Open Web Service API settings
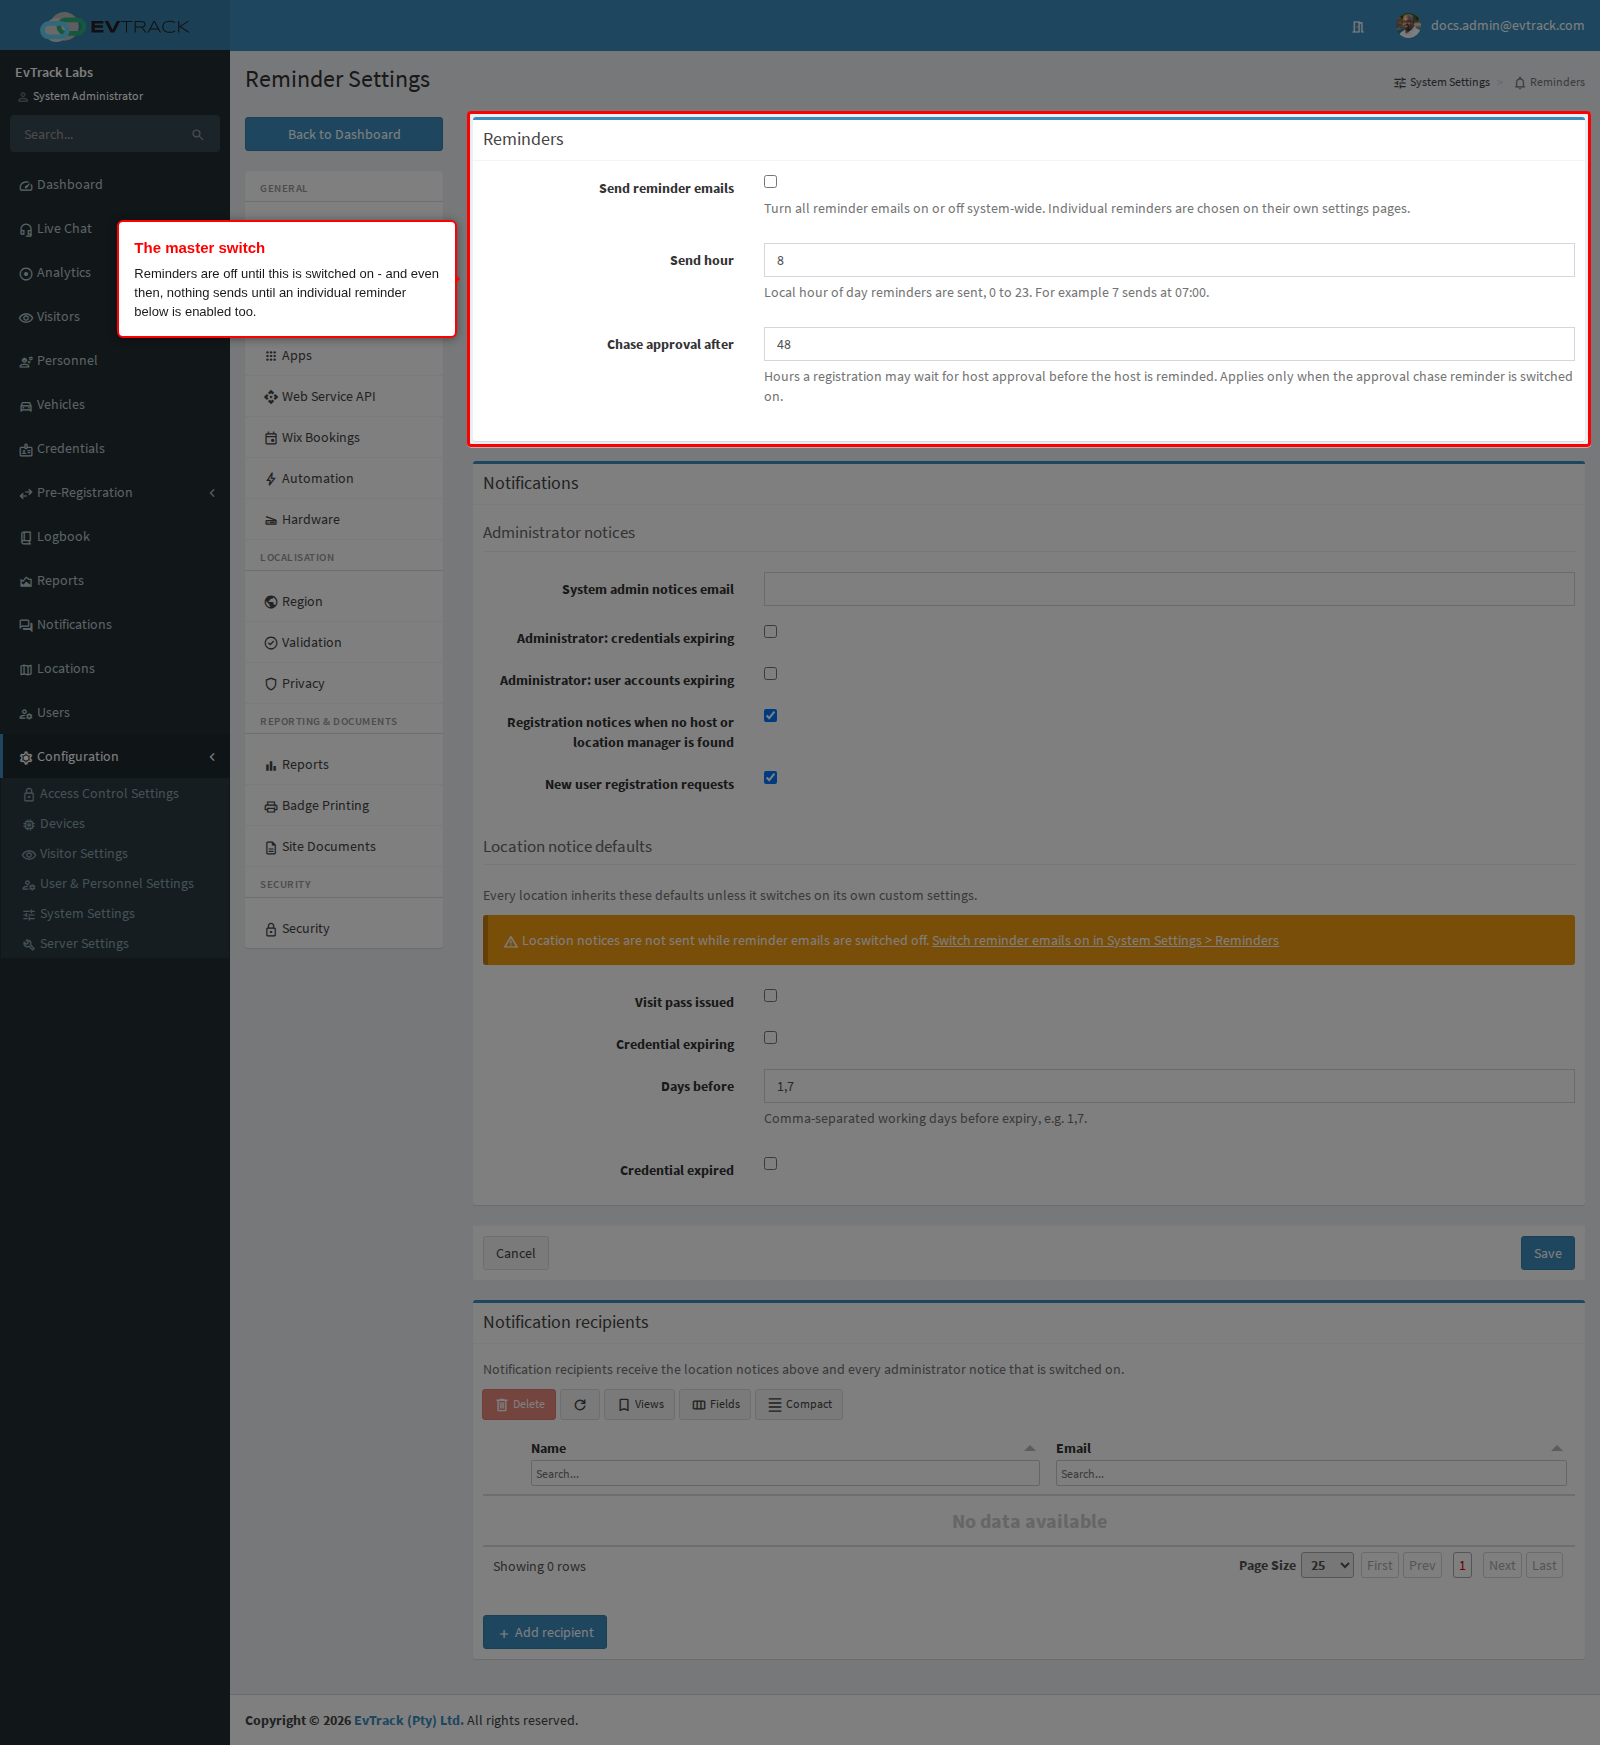The image size is (1600, 1745). click(344, 396)
